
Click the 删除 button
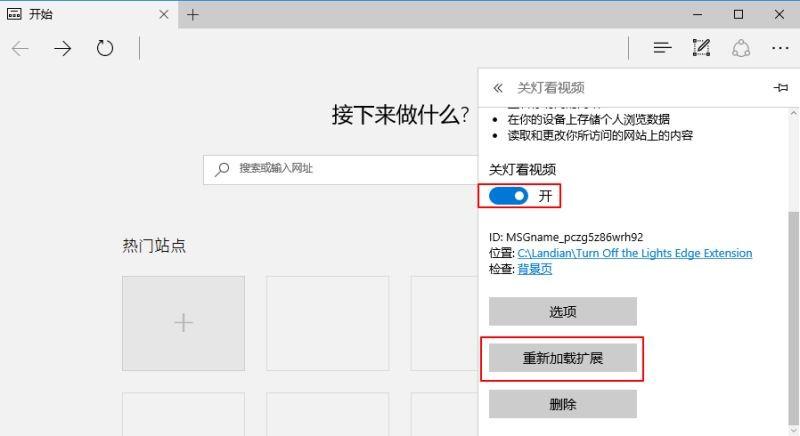[563, 404]
